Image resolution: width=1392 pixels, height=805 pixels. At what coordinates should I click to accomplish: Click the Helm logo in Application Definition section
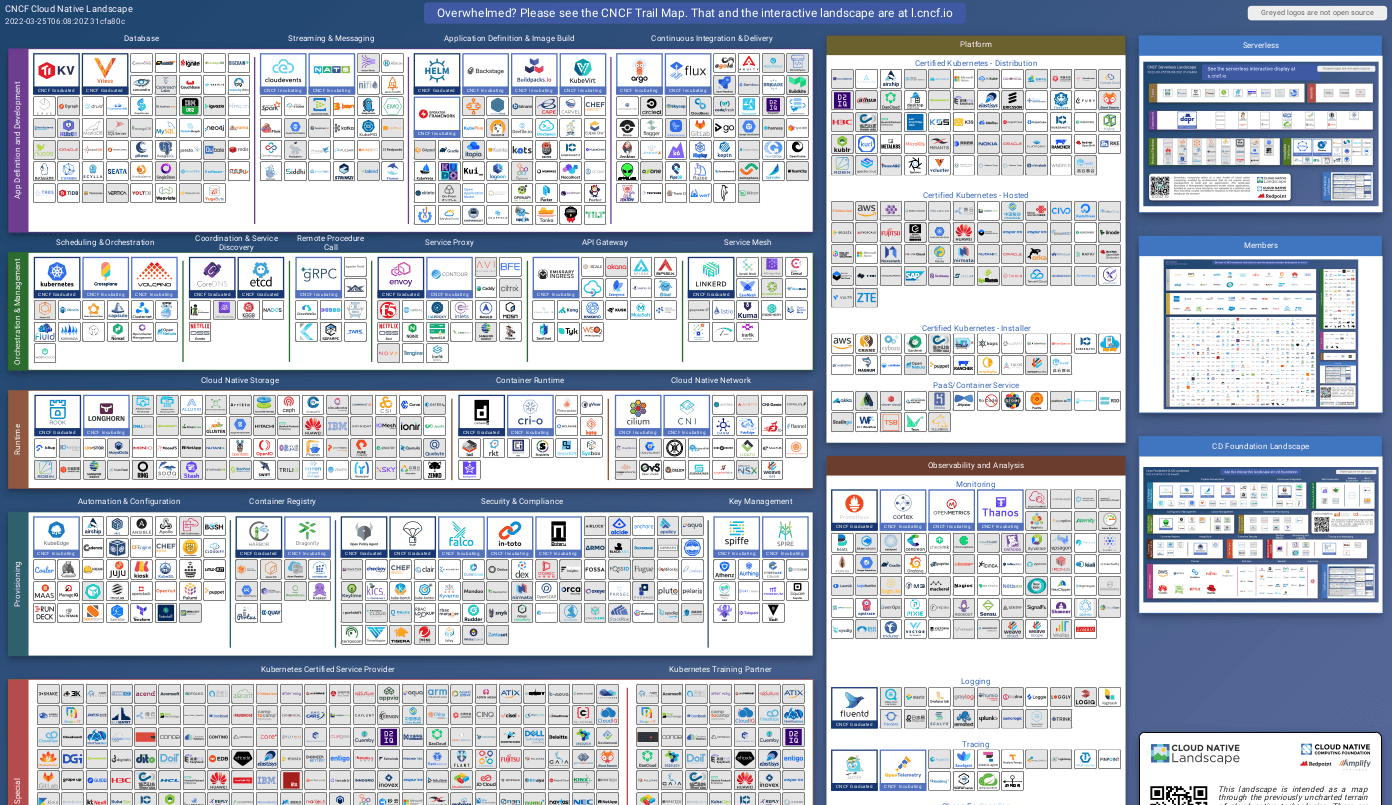coord(438,70)
